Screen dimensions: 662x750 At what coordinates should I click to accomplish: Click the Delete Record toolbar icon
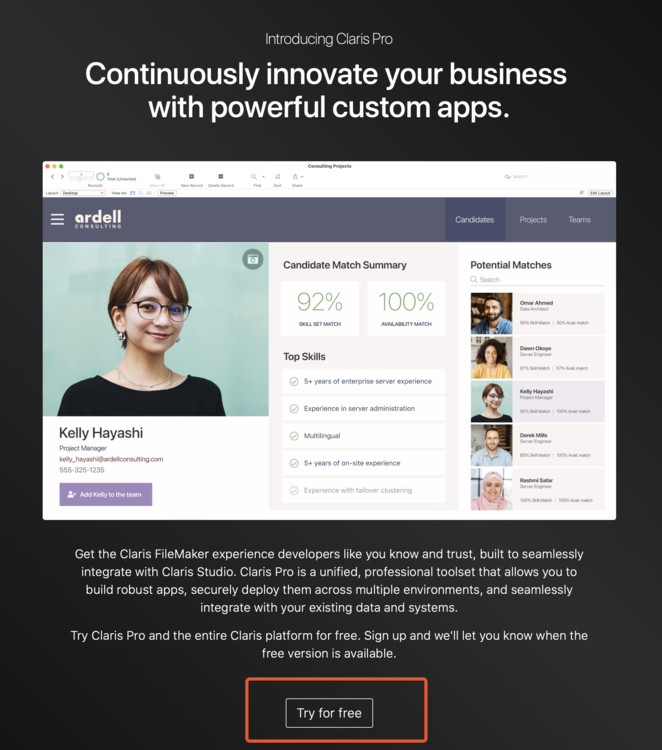[221, 176]
